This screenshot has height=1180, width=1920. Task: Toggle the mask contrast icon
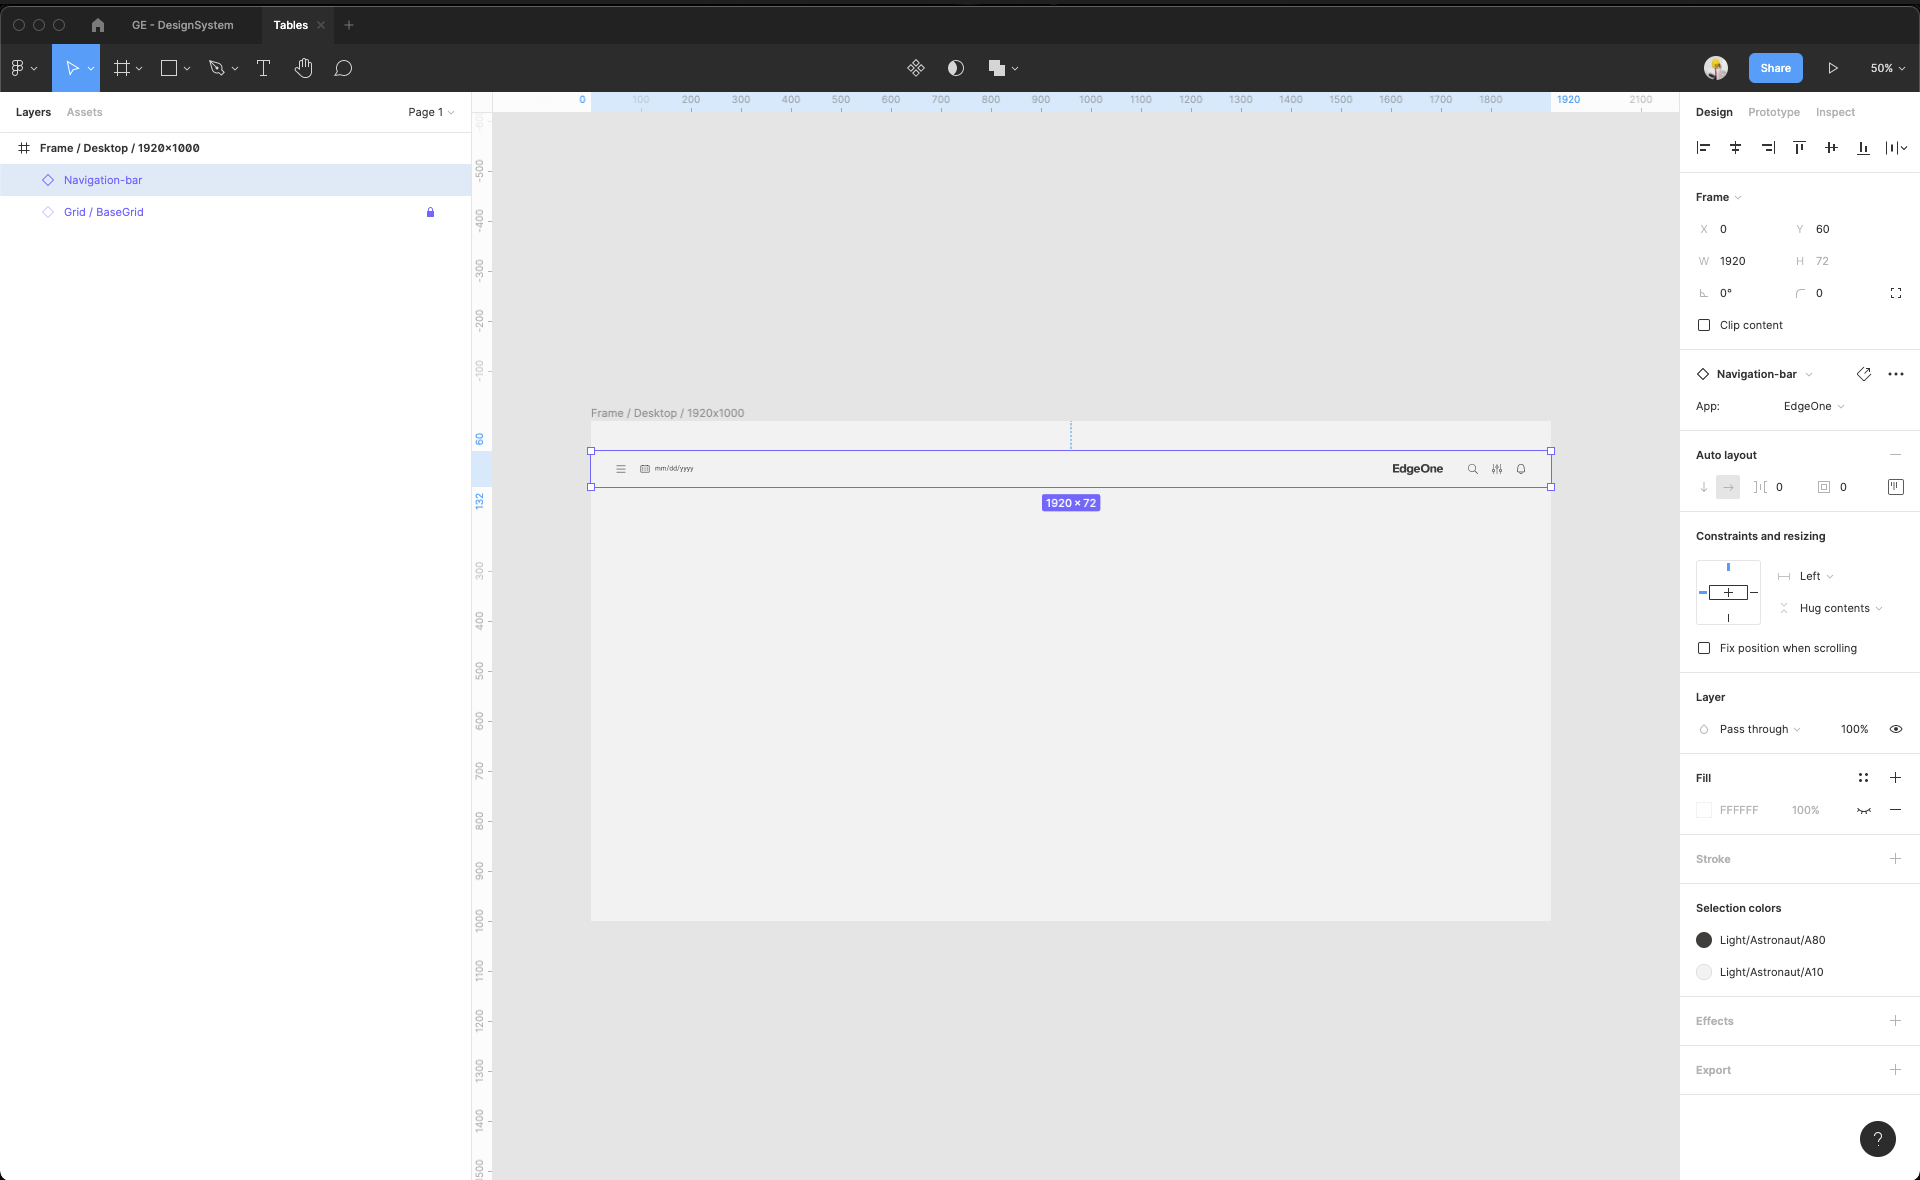[x=956, y=68]
